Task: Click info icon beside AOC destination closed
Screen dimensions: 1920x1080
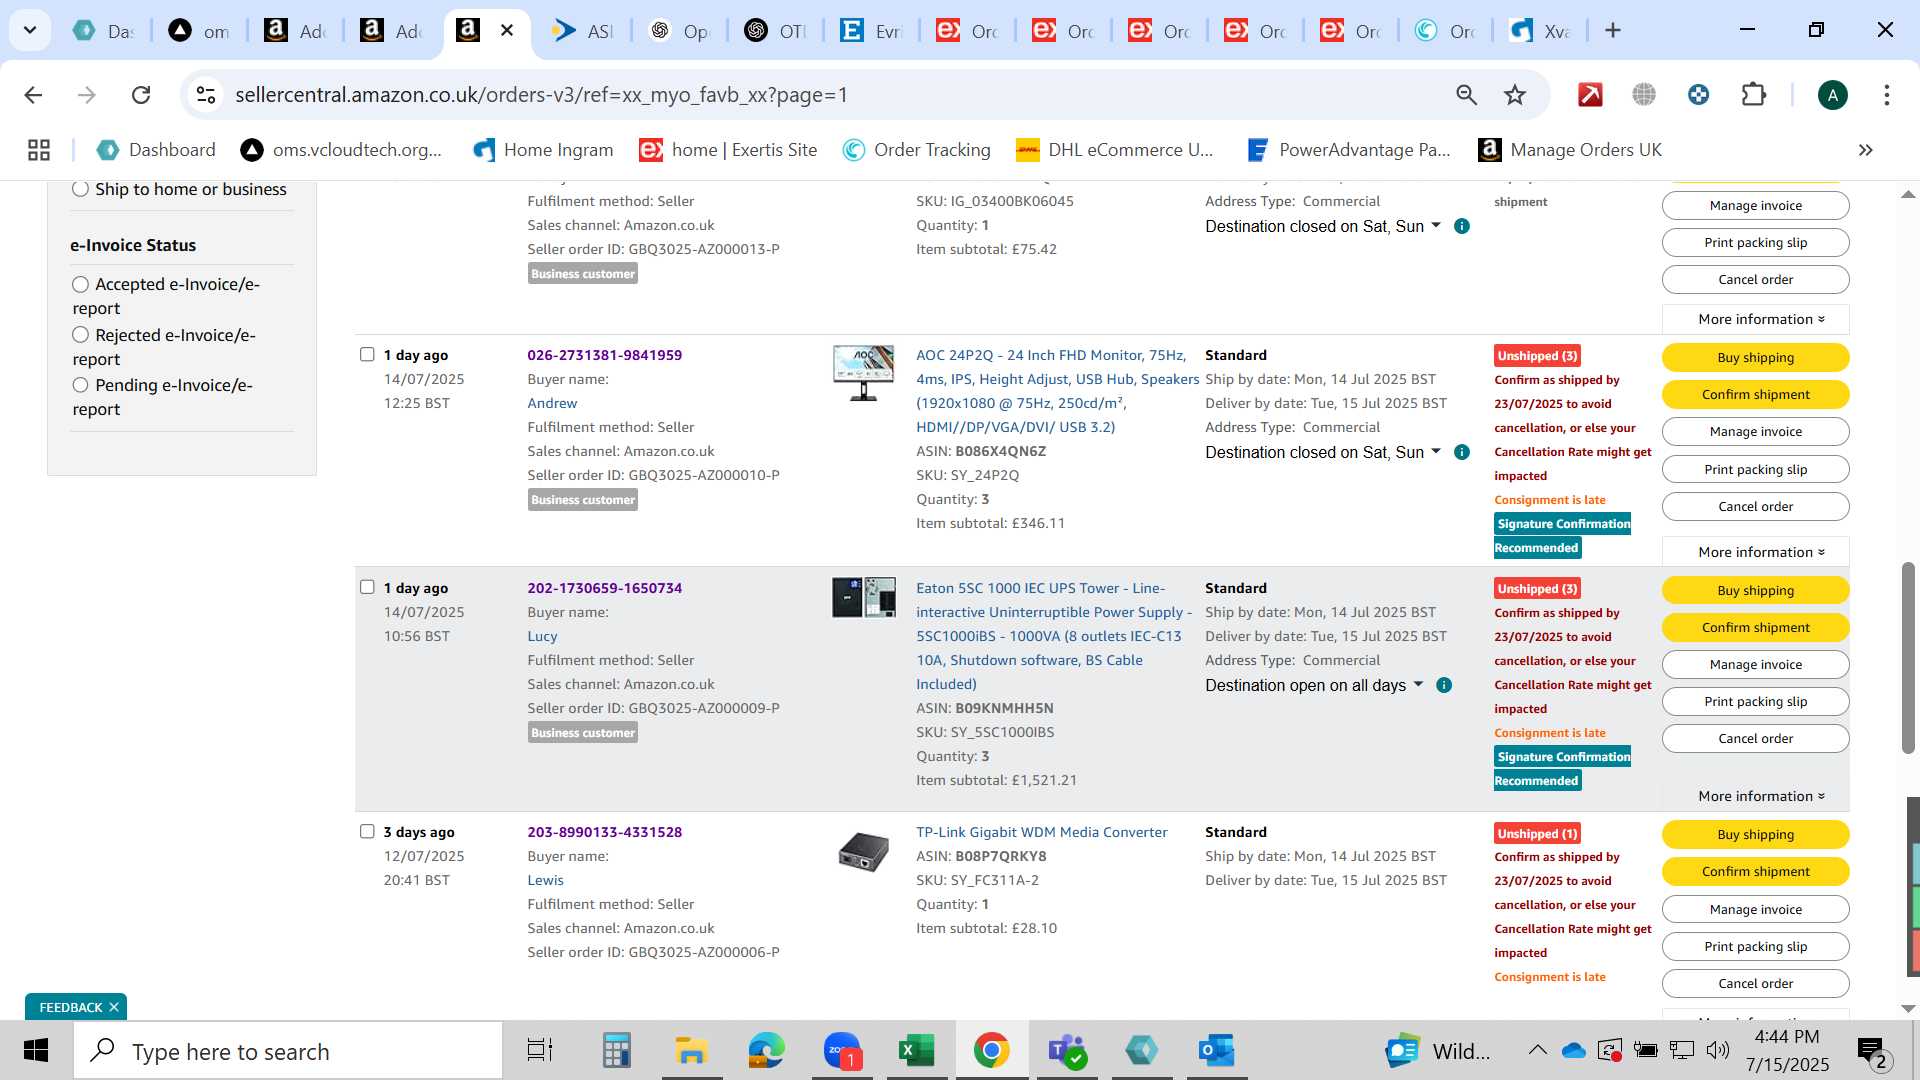Action: coord(1461,452)
